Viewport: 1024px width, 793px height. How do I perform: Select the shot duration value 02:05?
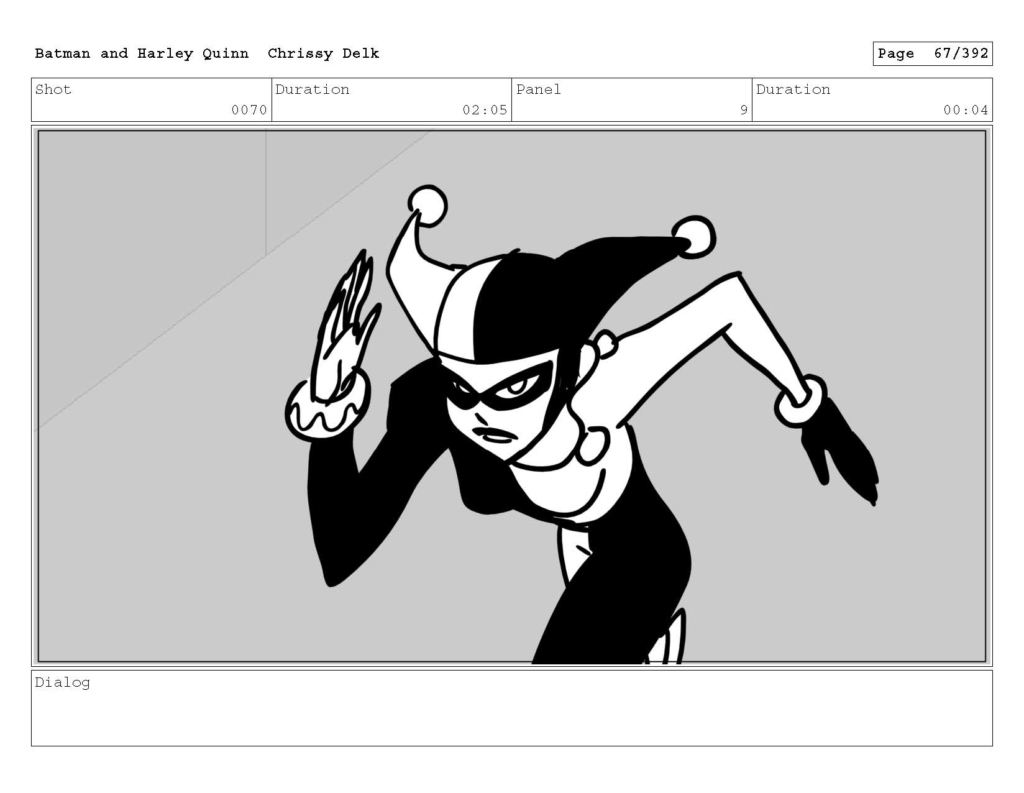485,110
